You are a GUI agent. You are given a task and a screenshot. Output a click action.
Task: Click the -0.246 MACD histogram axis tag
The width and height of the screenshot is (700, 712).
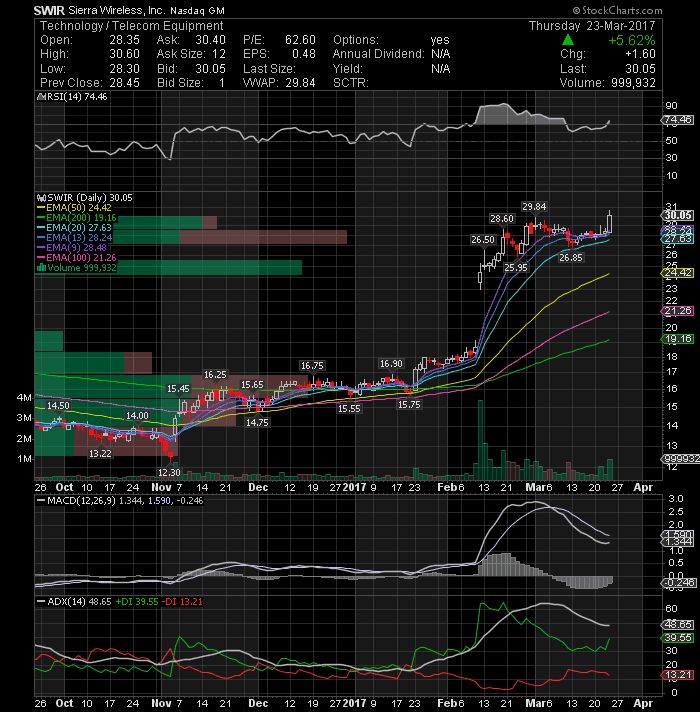(x=678, y=583)
